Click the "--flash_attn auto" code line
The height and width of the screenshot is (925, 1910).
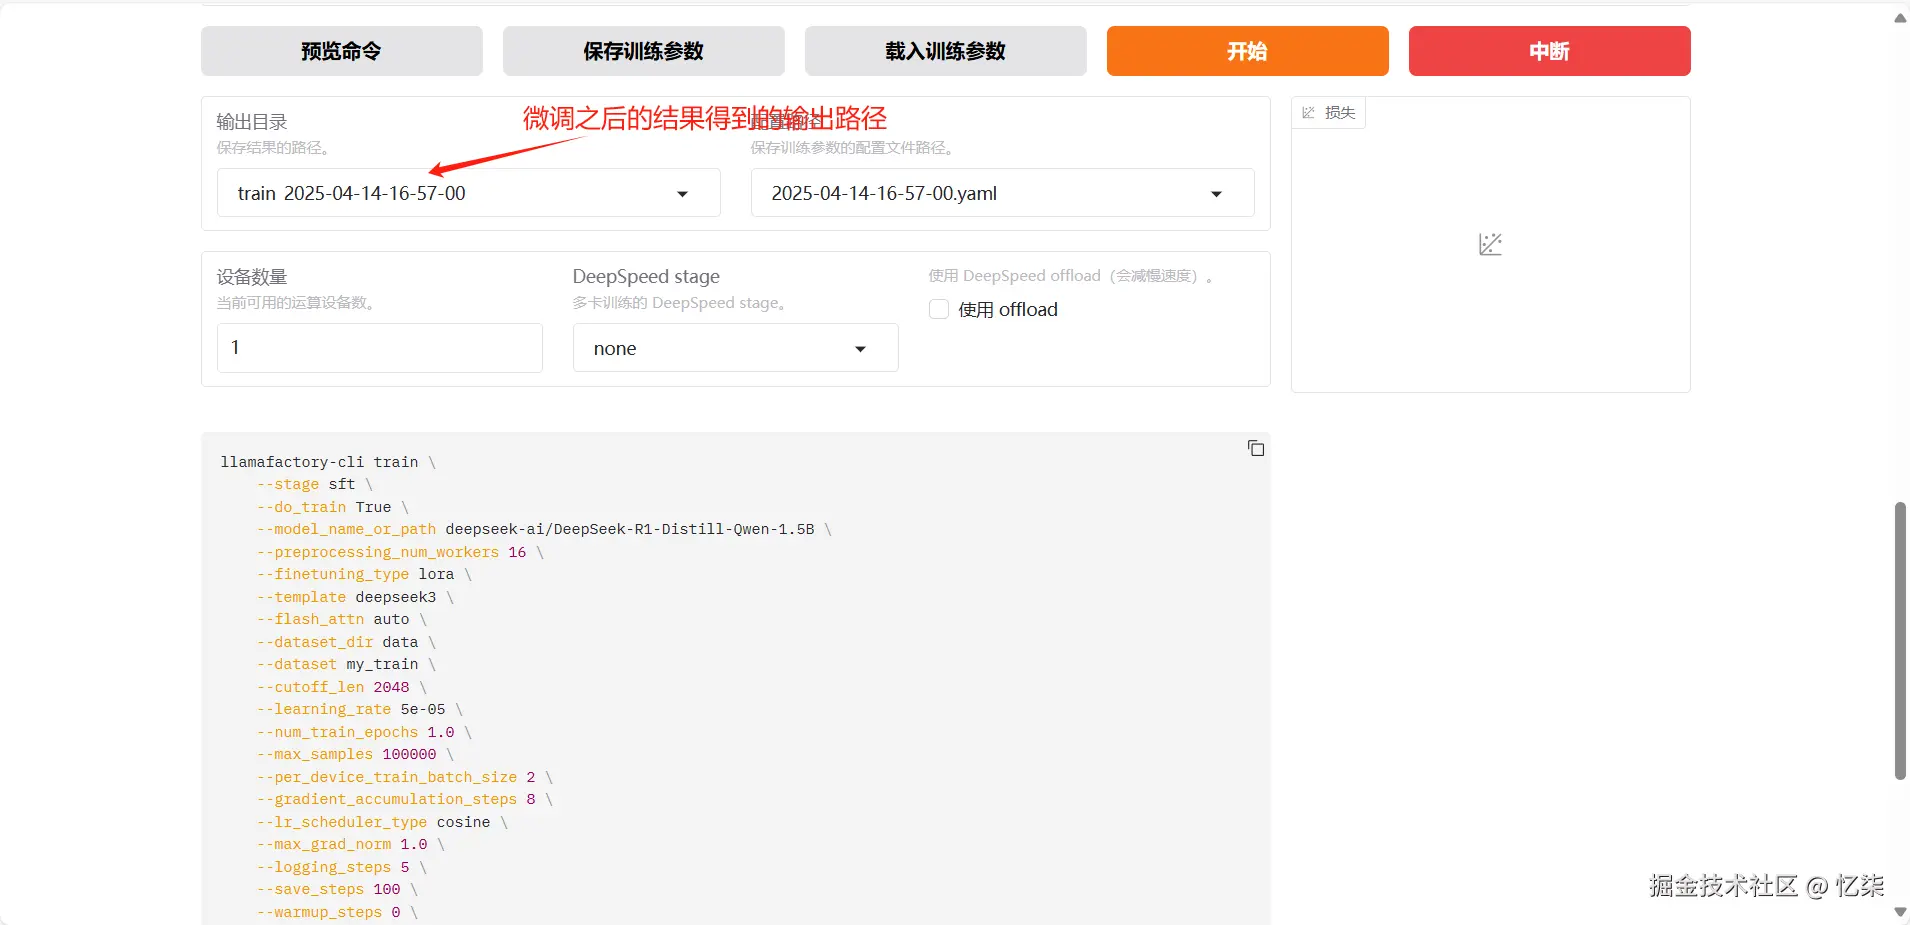(342, 619)
